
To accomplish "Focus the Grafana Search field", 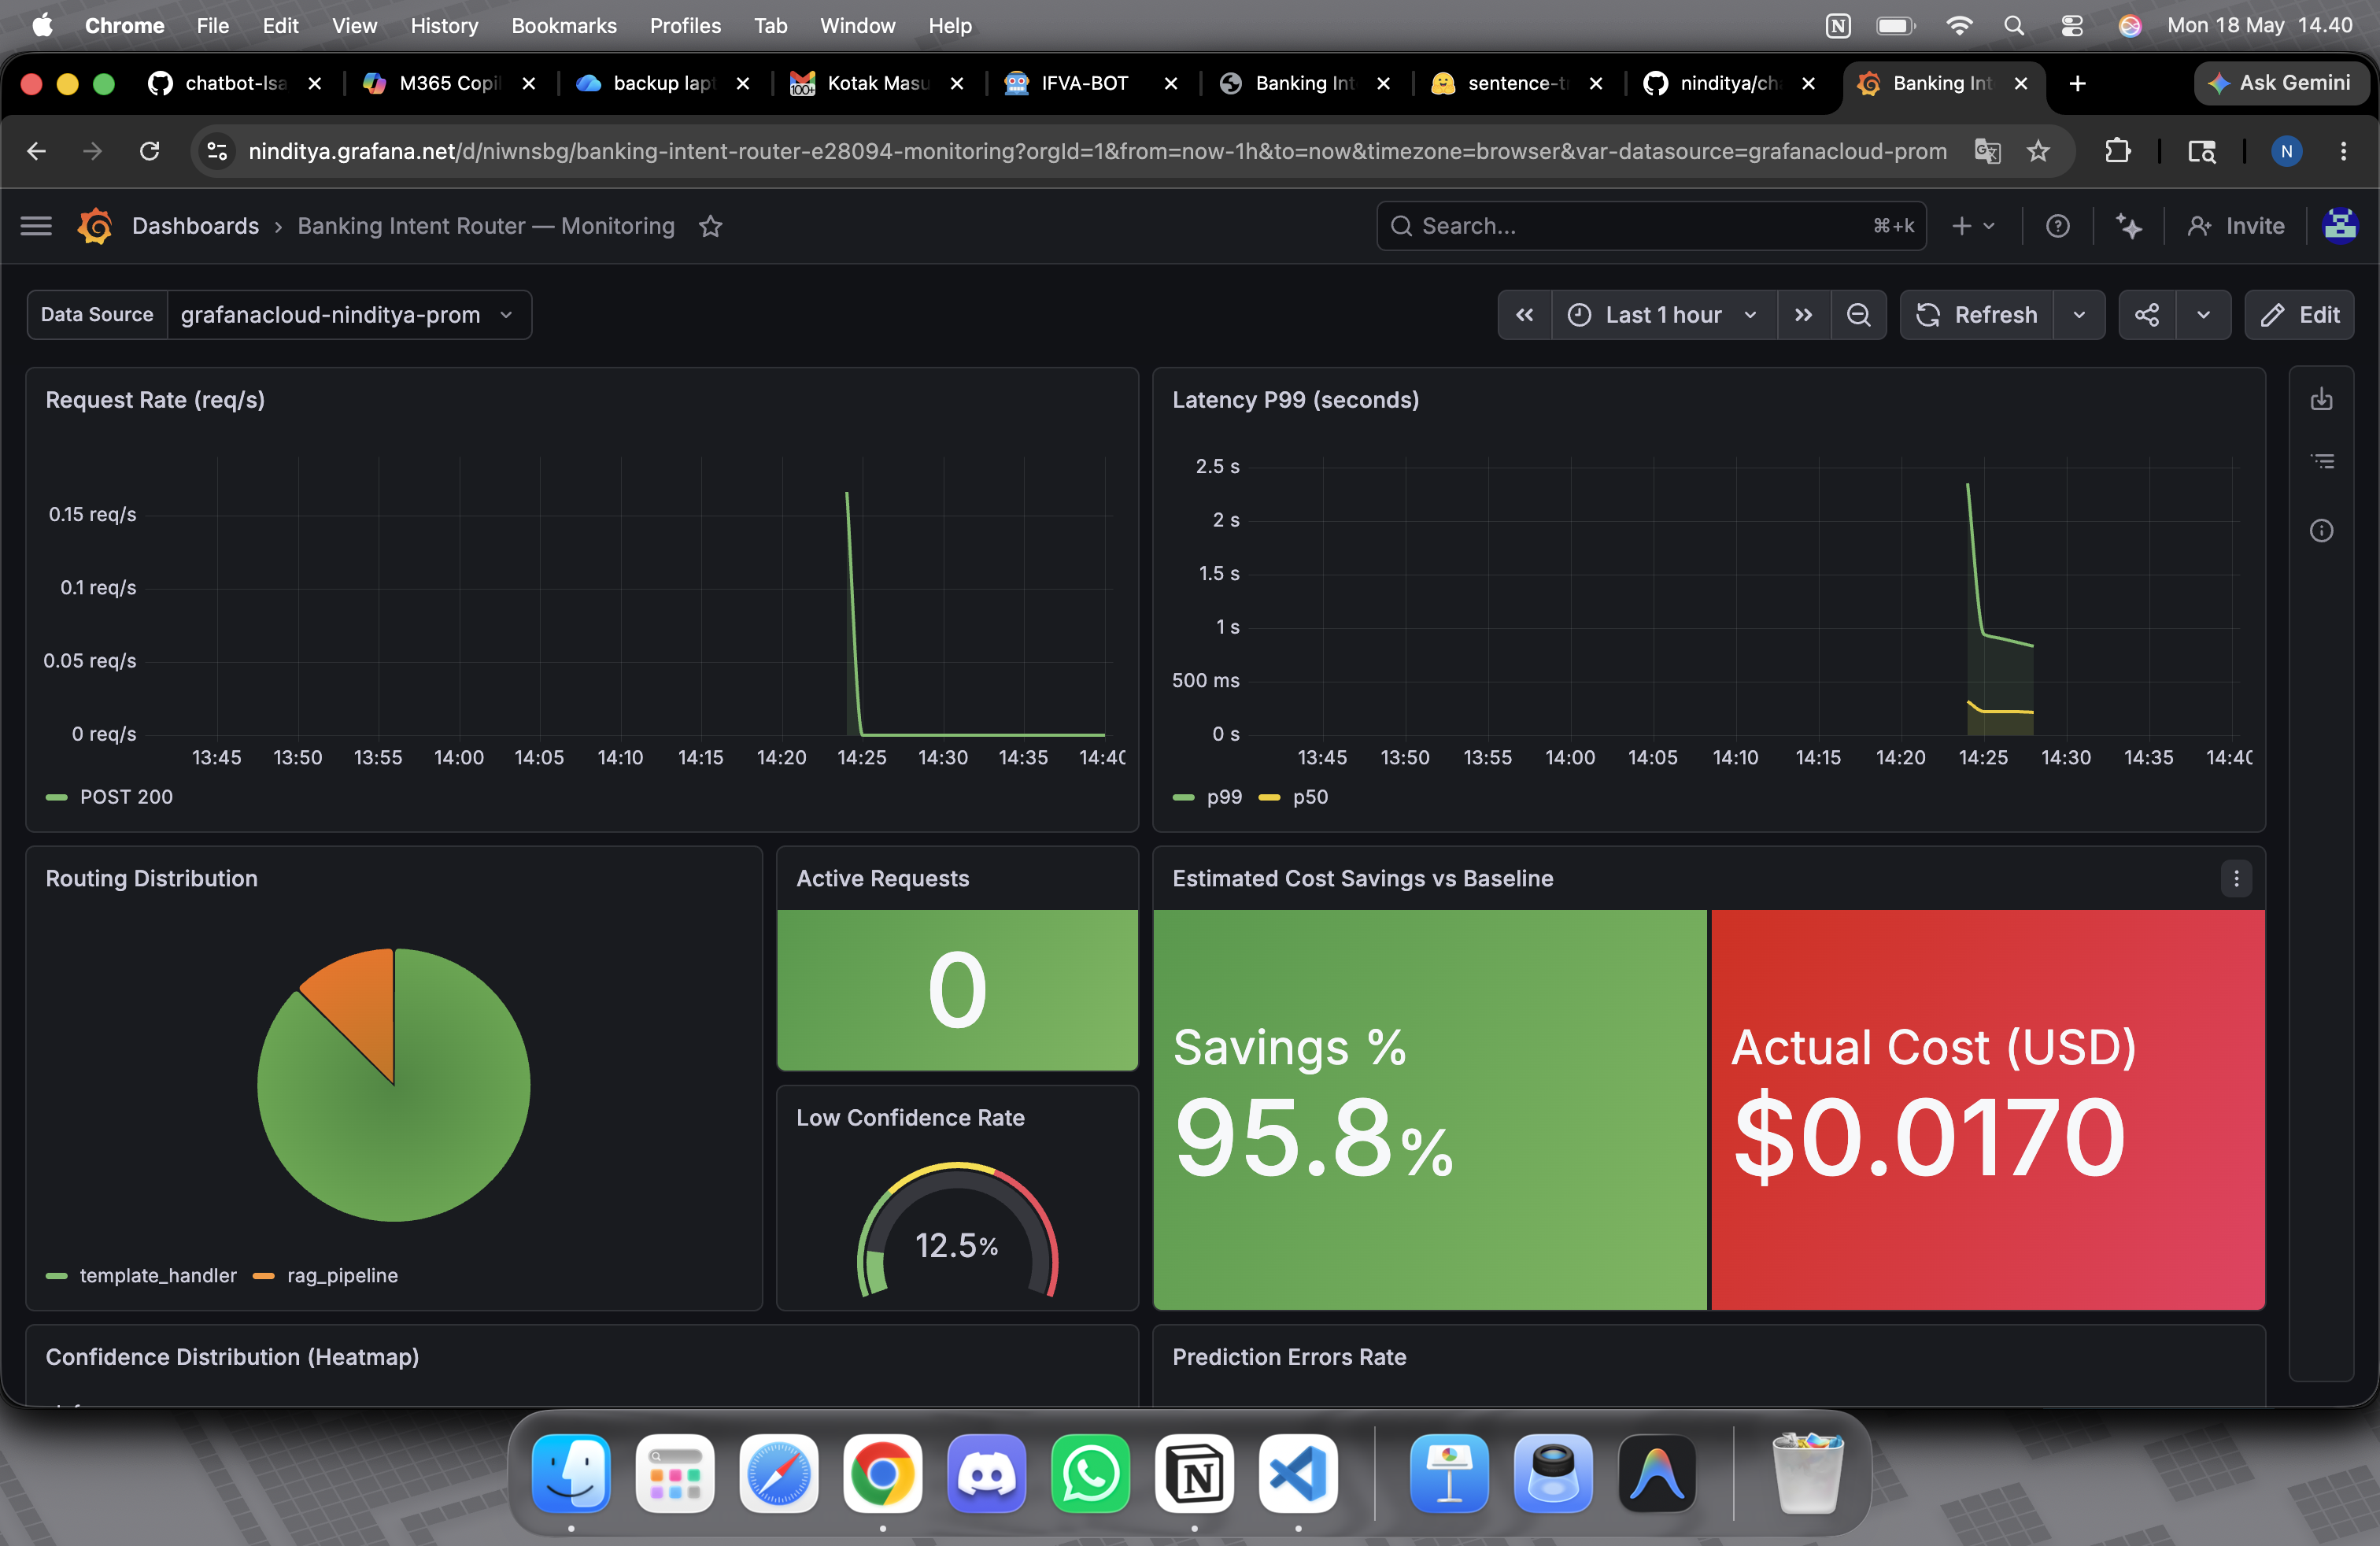I will point(1651,226).
